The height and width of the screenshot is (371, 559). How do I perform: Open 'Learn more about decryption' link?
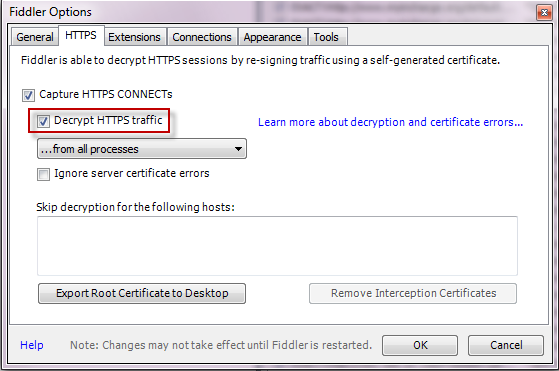(x=390, y=122)
